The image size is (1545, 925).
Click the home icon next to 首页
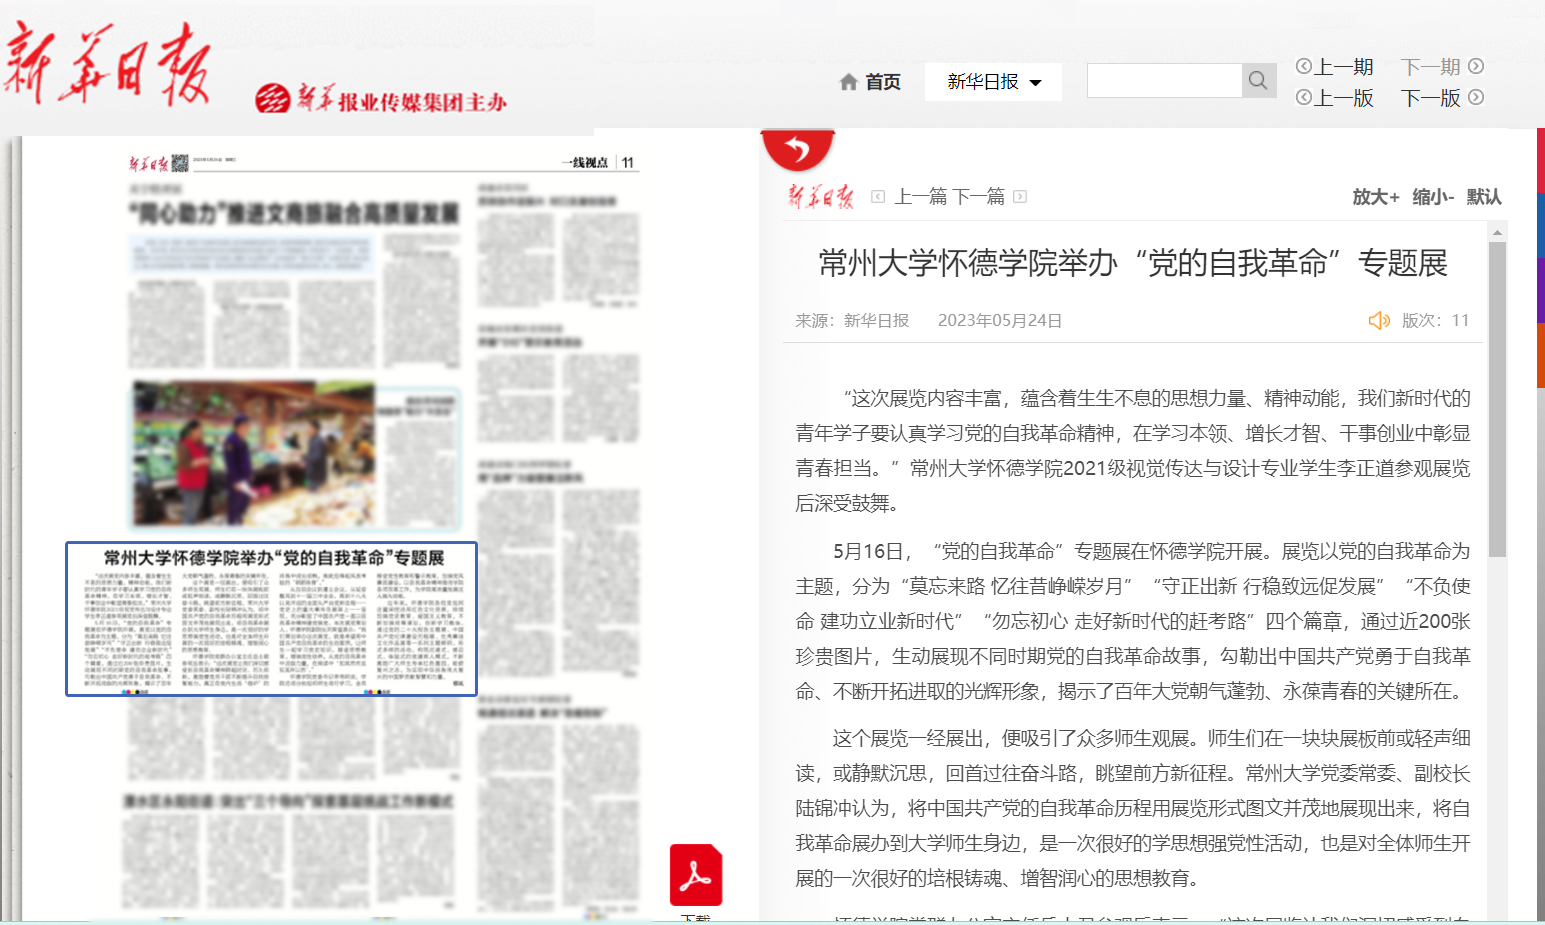[848, 82]
